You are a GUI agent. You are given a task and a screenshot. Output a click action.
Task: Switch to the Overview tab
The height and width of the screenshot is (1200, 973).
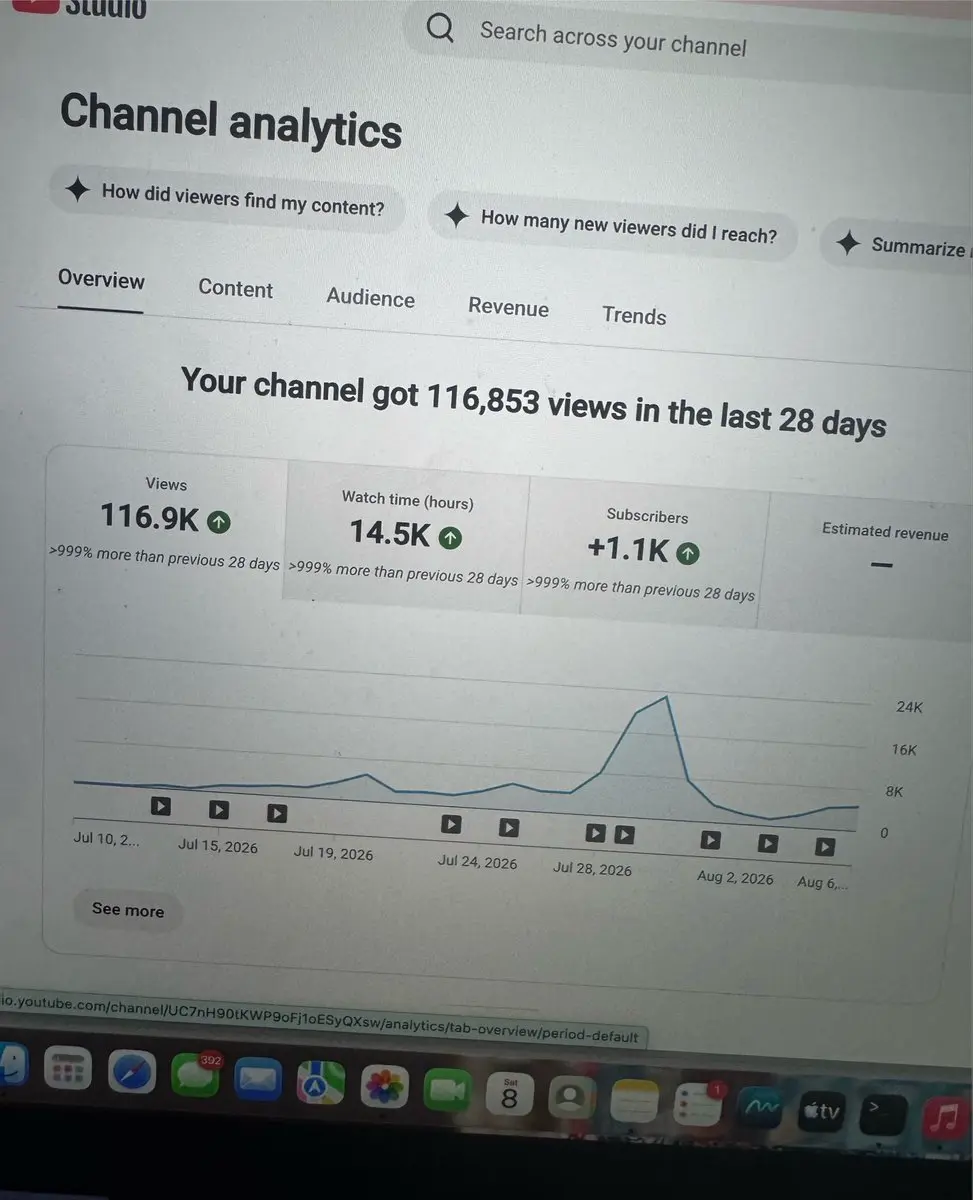click(101, 279)
